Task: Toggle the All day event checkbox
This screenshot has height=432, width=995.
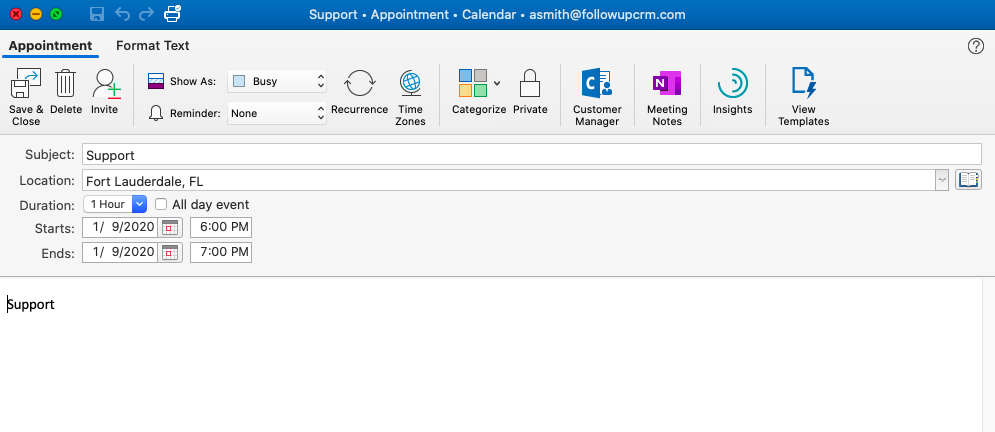Action: [161, 204]
